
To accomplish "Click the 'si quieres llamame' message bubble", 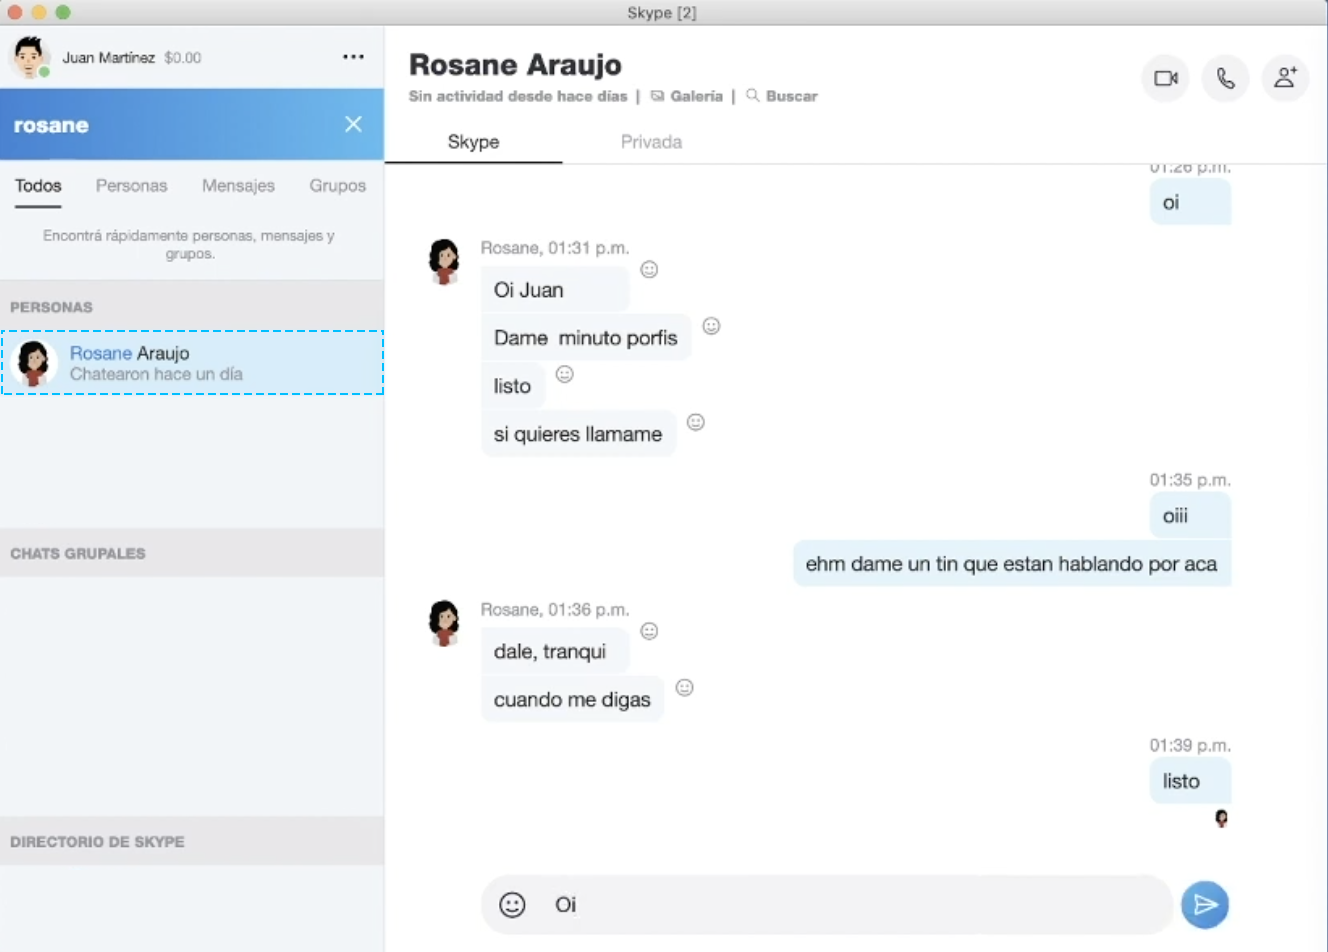I will (578, 434).
